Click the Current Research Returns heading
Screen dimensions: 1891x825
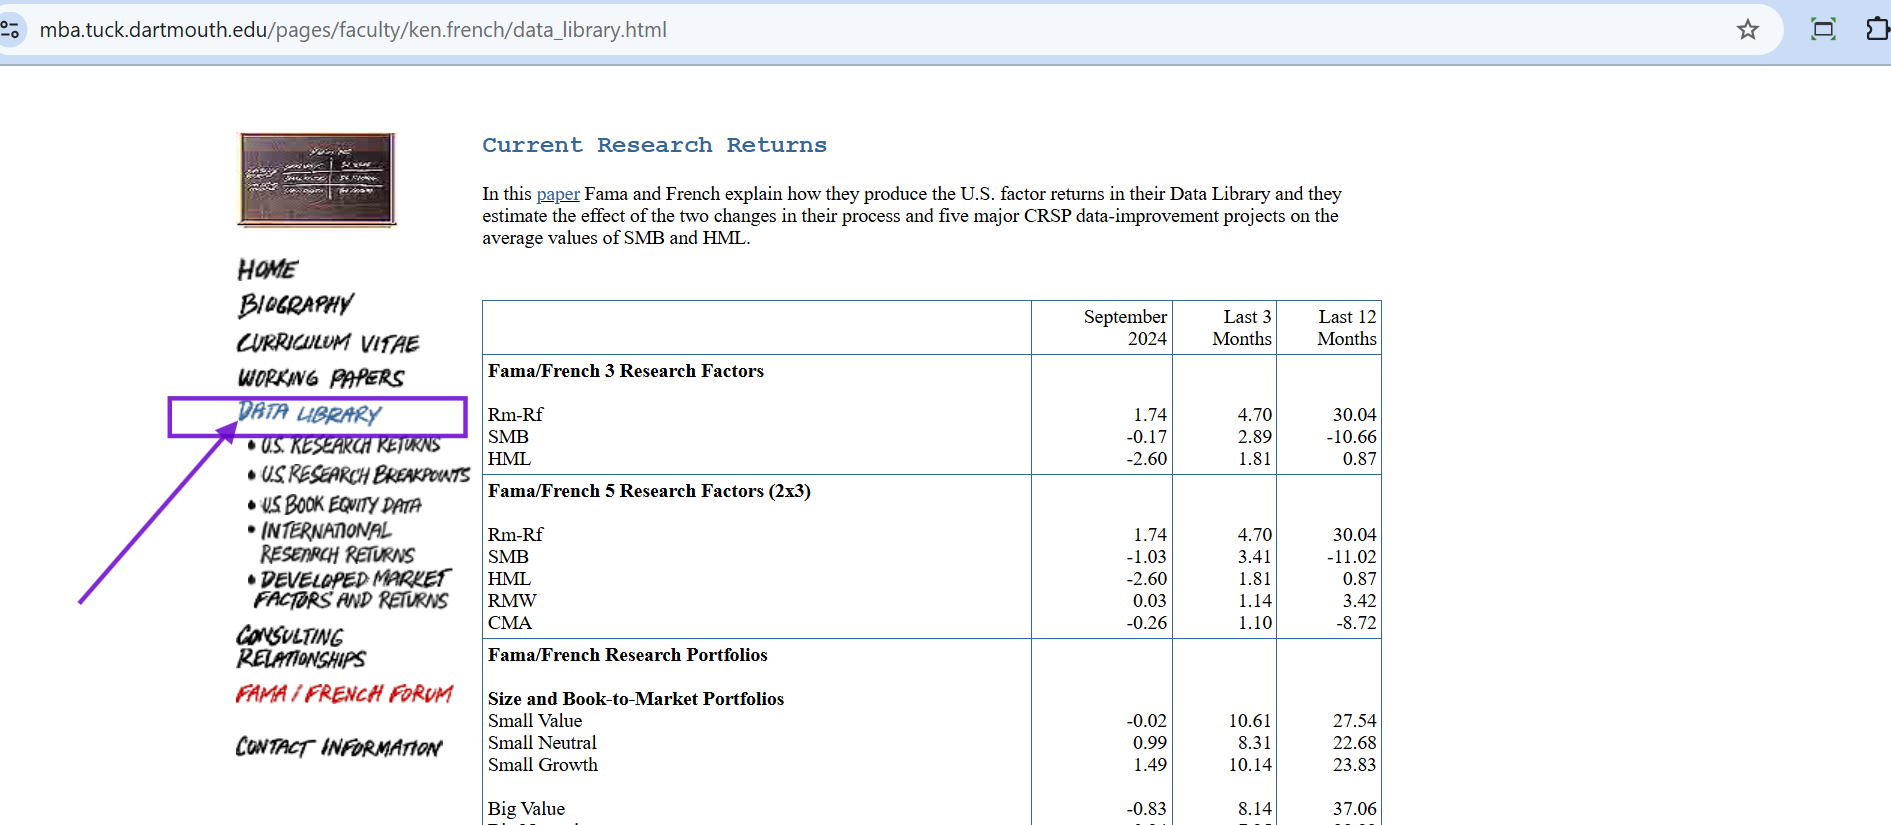(654, 145)
